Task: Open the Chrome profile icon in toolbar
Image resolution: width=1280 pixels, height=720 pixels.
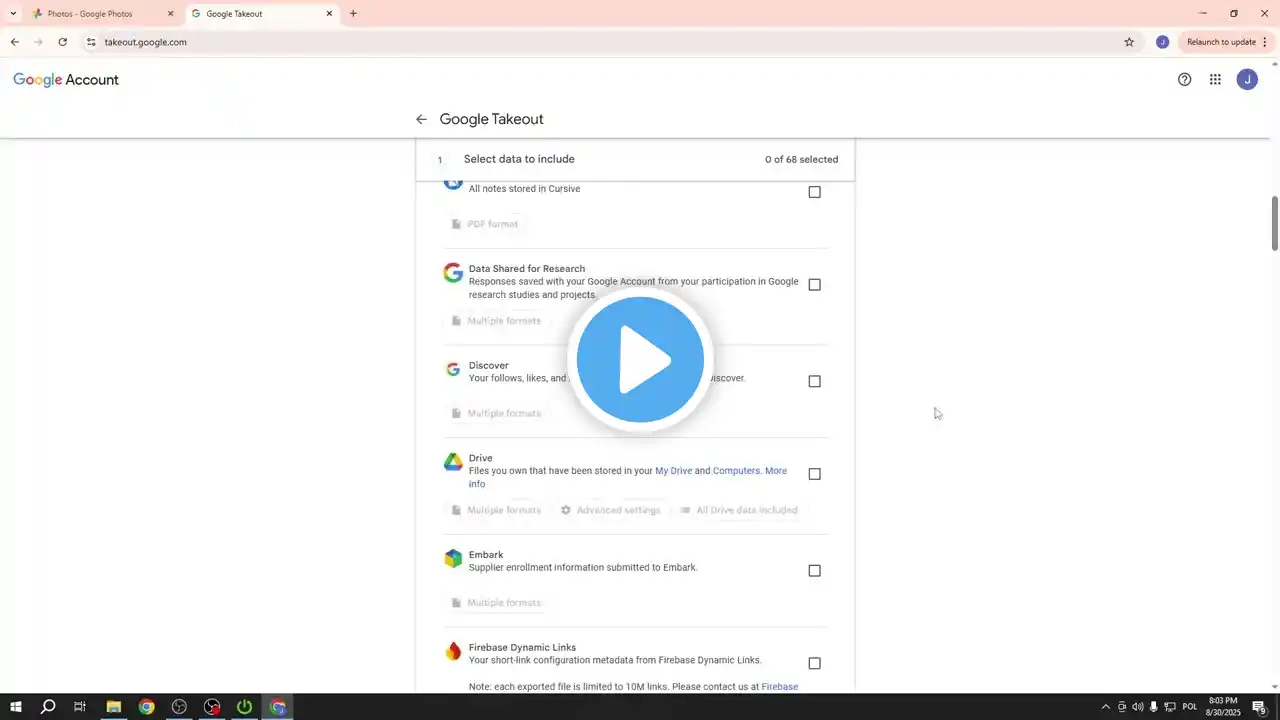Action: coord(1162,42)
